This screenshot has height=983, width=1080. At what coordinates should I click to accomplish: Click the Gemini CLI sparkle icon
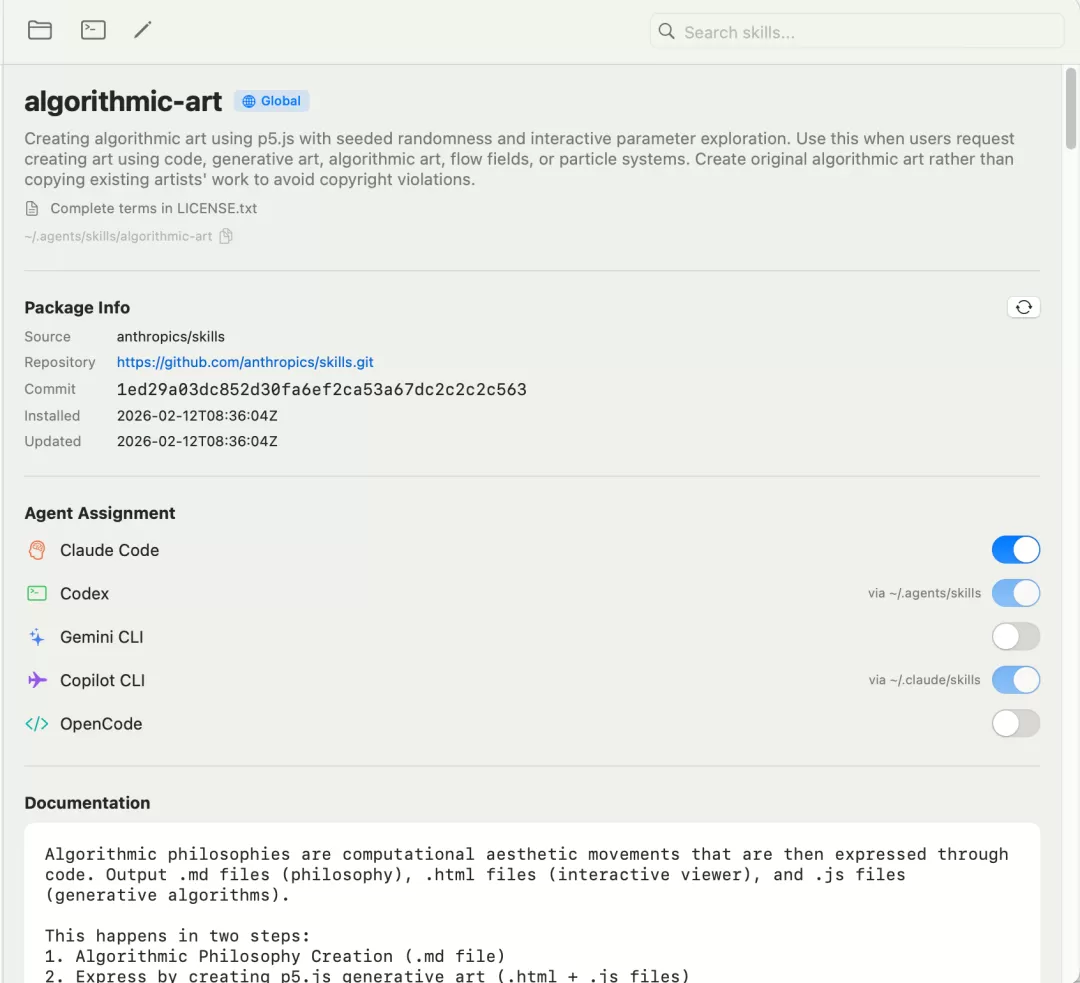(x=37, y=637)
